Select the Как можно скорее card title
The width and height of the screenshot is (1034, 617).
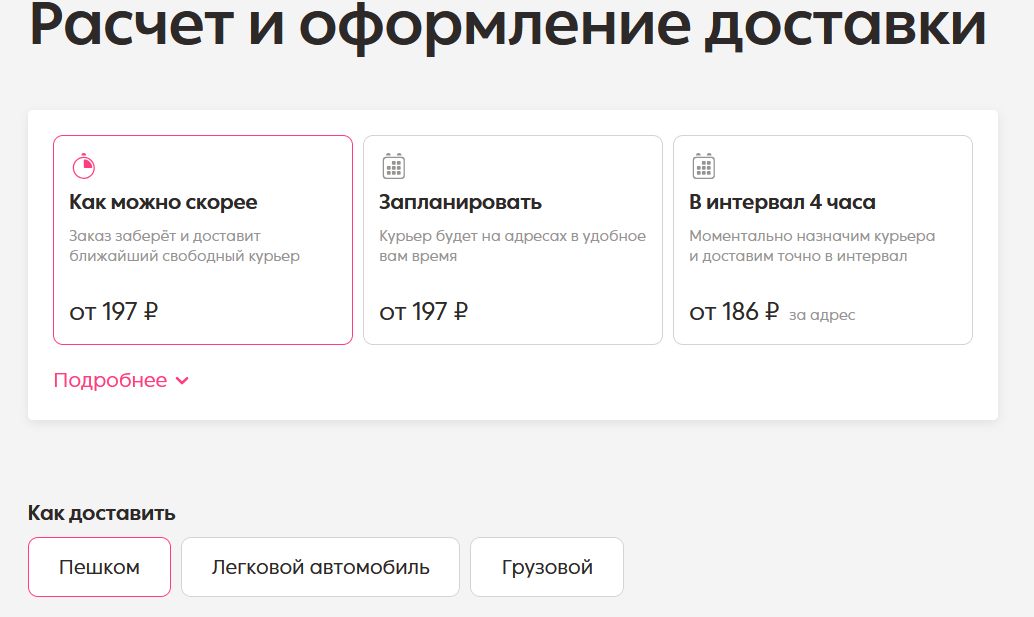click(163, 202)
